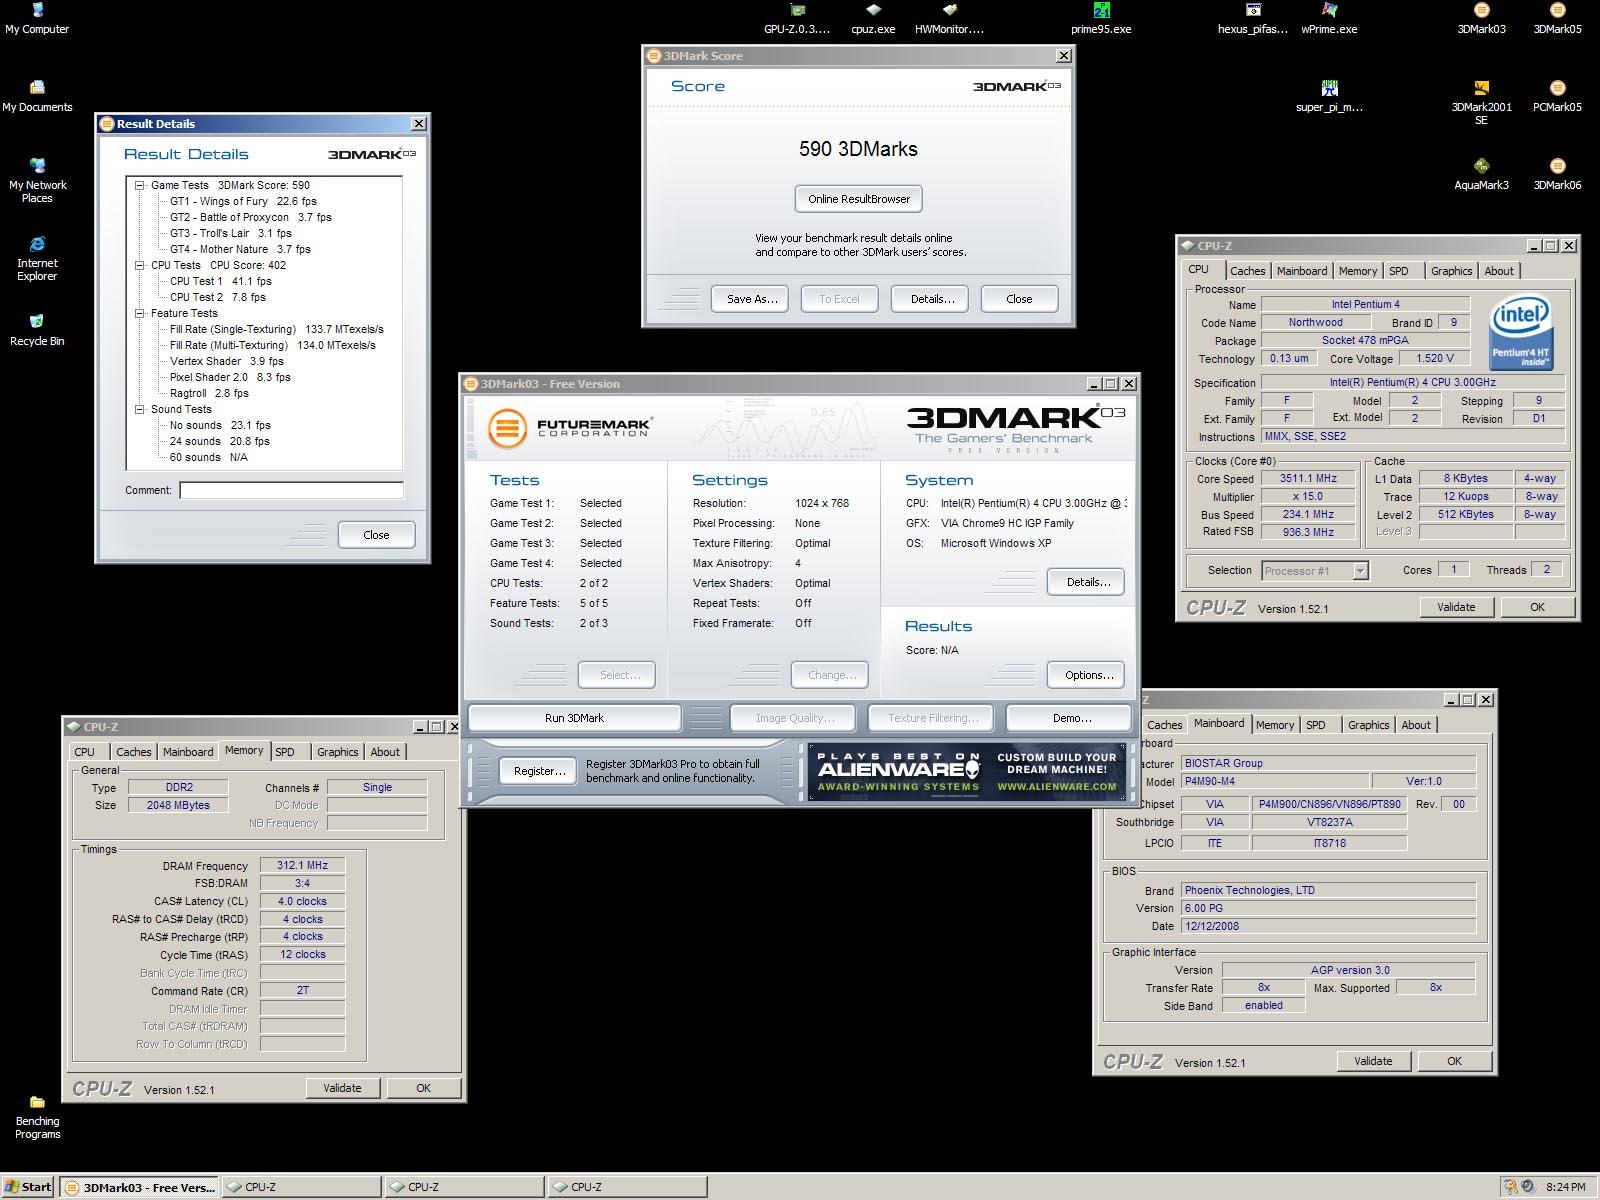Screen dimensions: 1600x1200
Task: Click Save As in the 3DMark Score window
Action: [752, 299]
